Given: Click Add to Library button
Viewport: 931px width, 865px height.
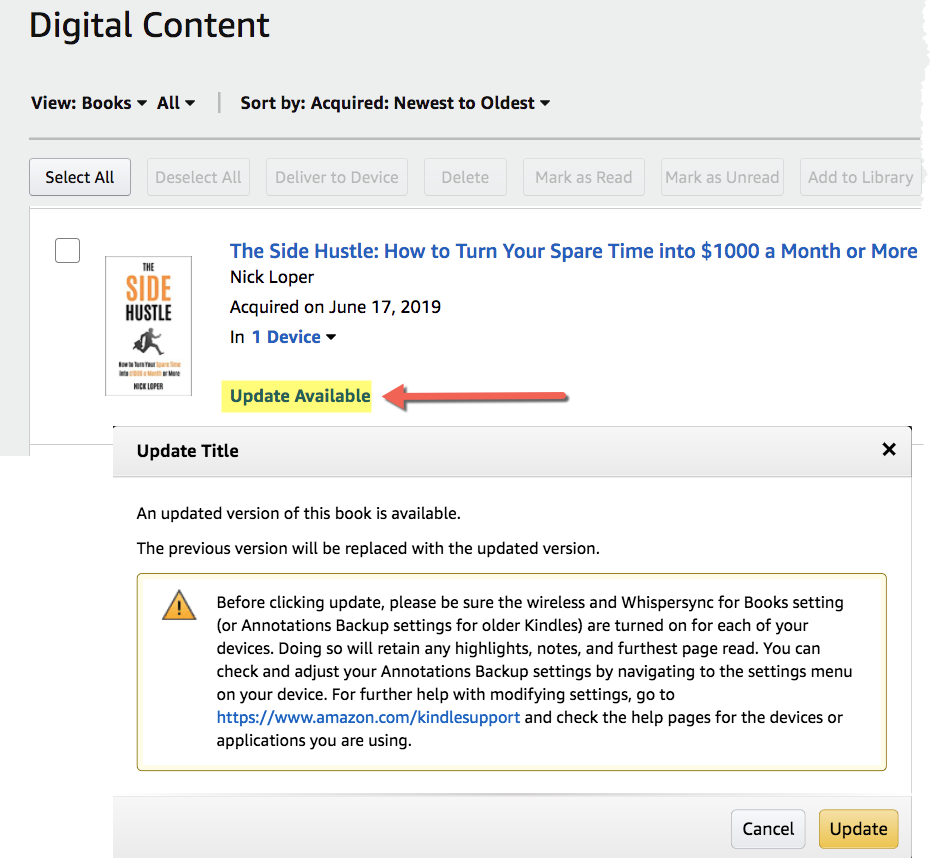Looking at the screenshot, I should pyautogui.click(x=860, y=177).
